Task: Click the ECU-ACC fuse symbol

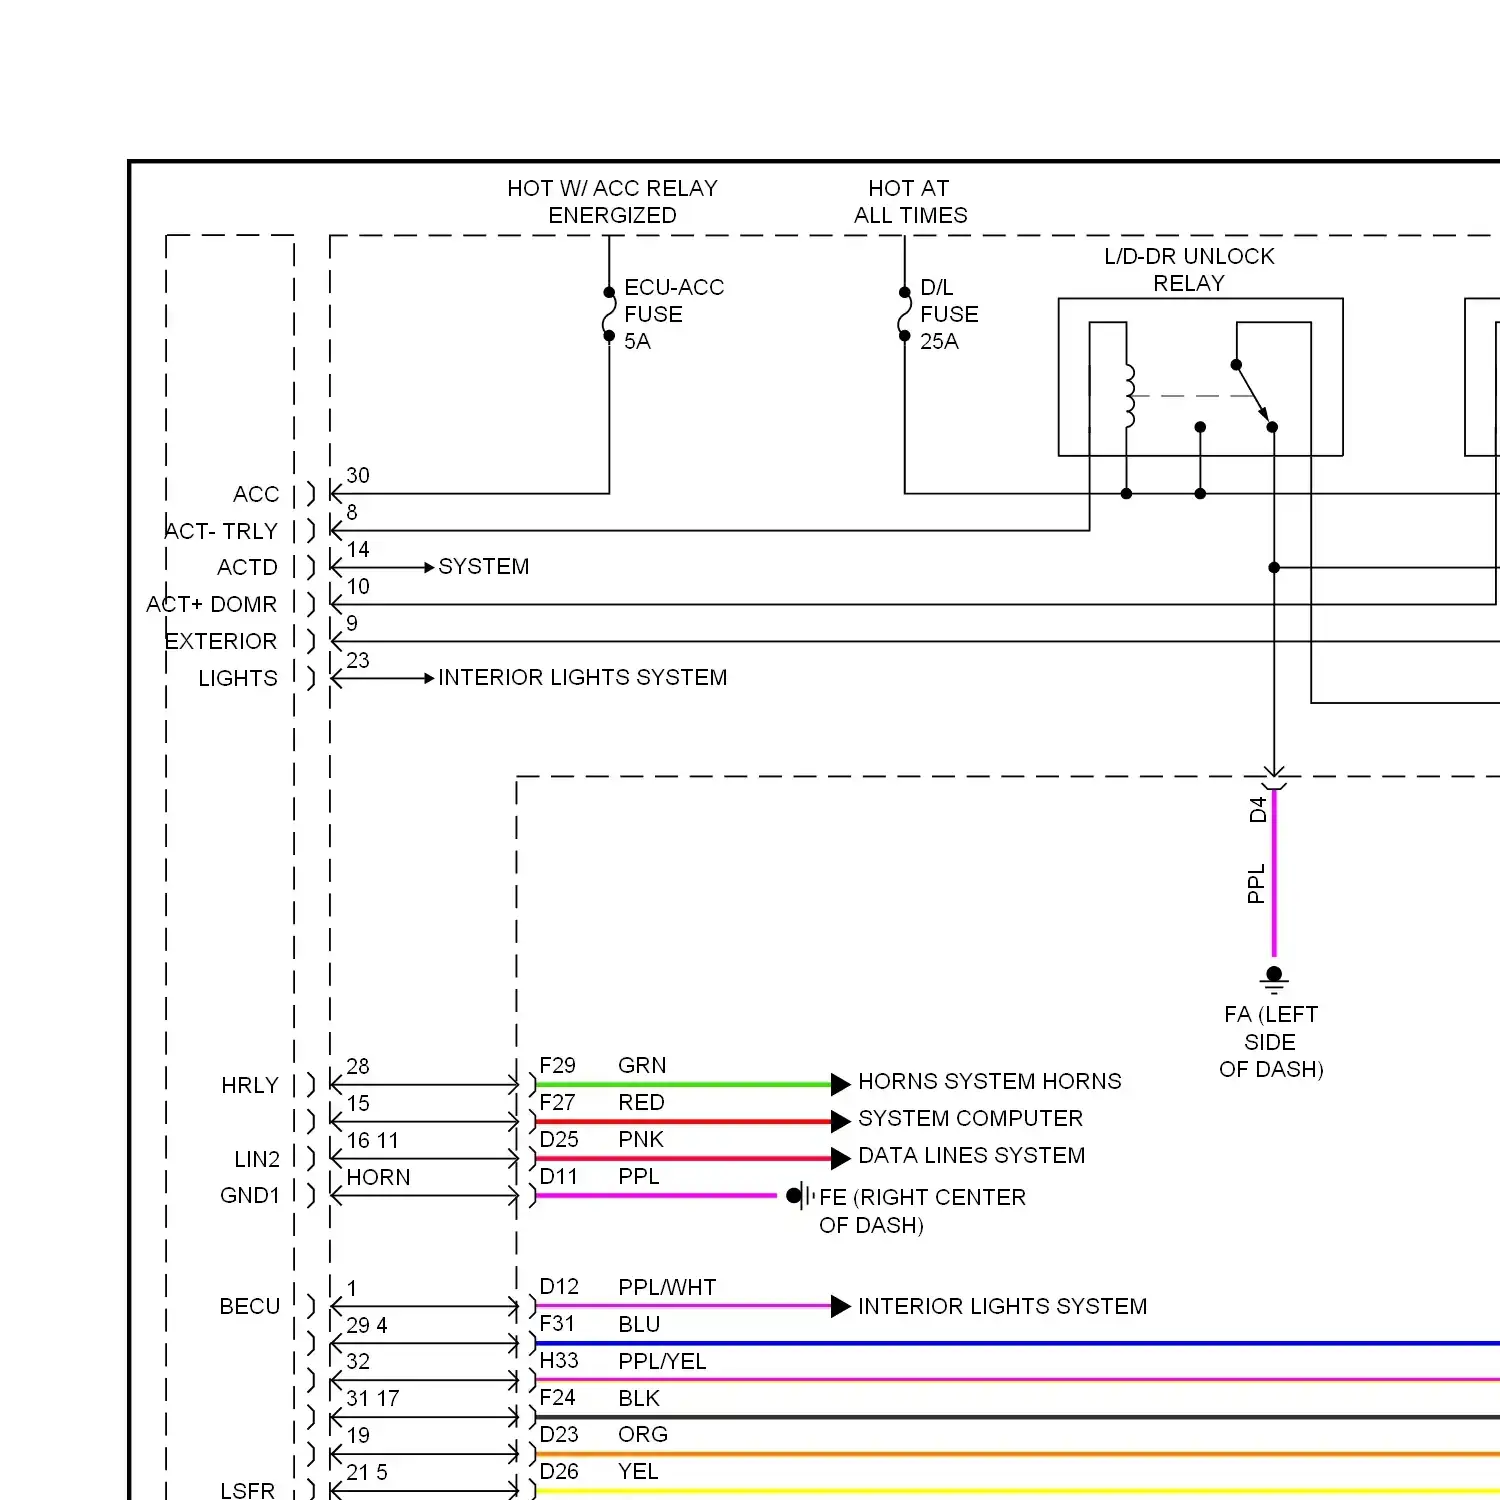Action: point(609,314)
